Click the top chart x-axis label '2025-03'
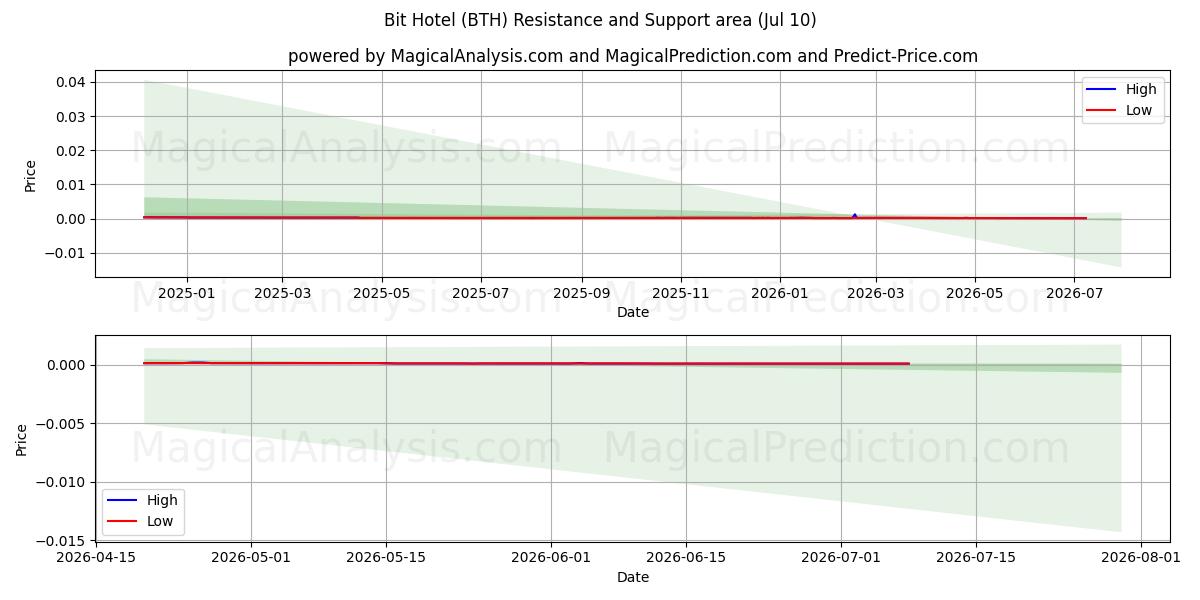This screenshot has height=600, width=1200. point(282,294)
